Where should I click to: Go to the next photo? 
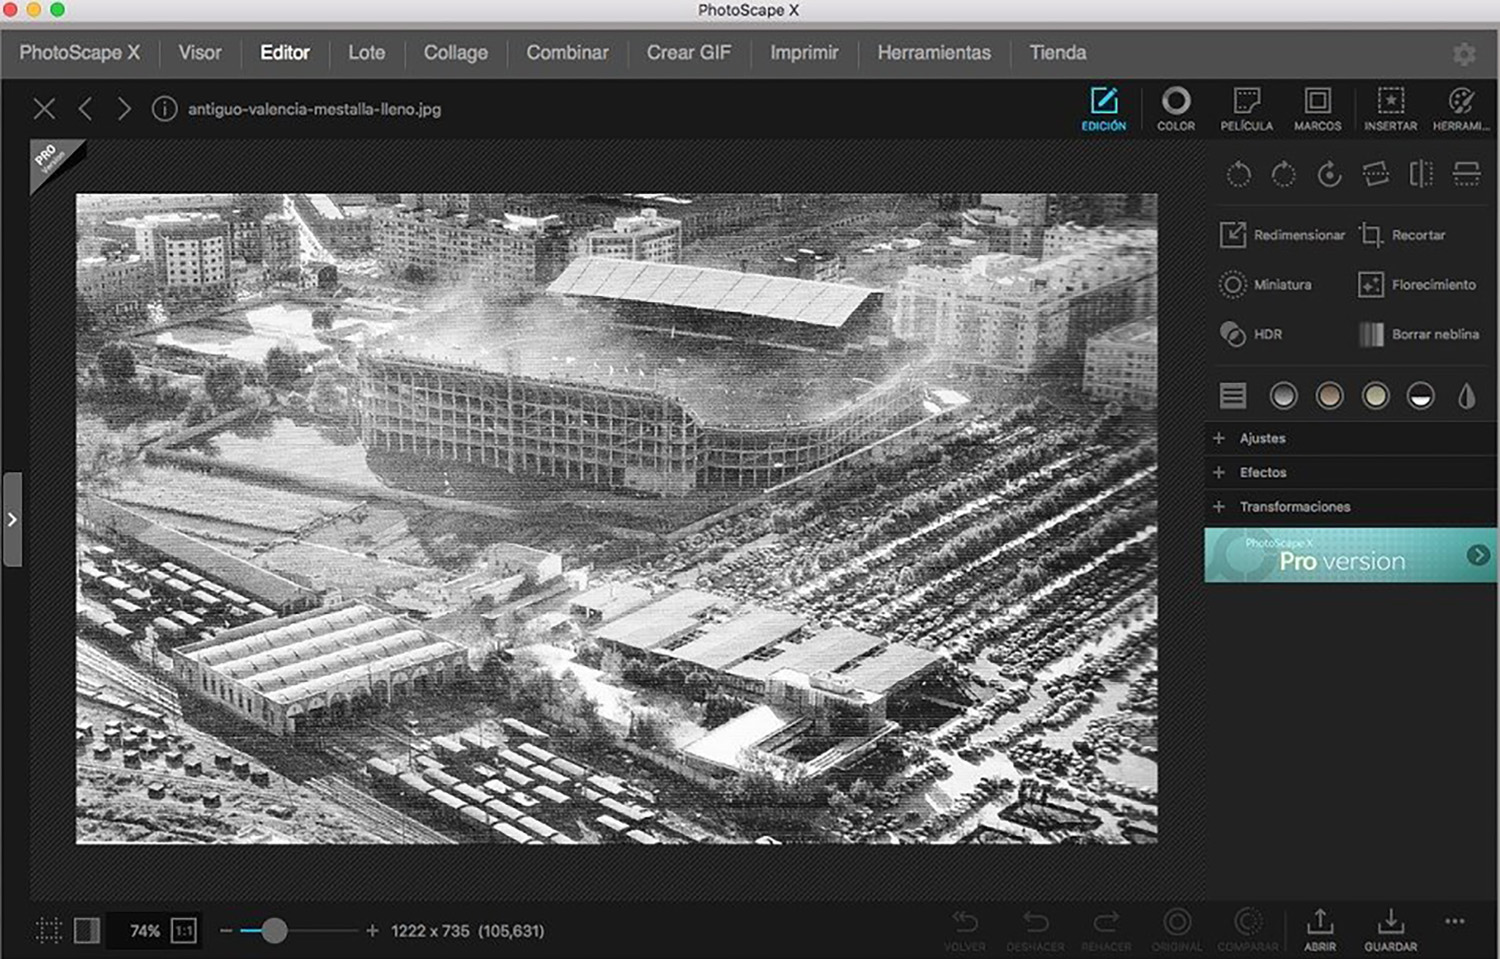tap(124, 109)
